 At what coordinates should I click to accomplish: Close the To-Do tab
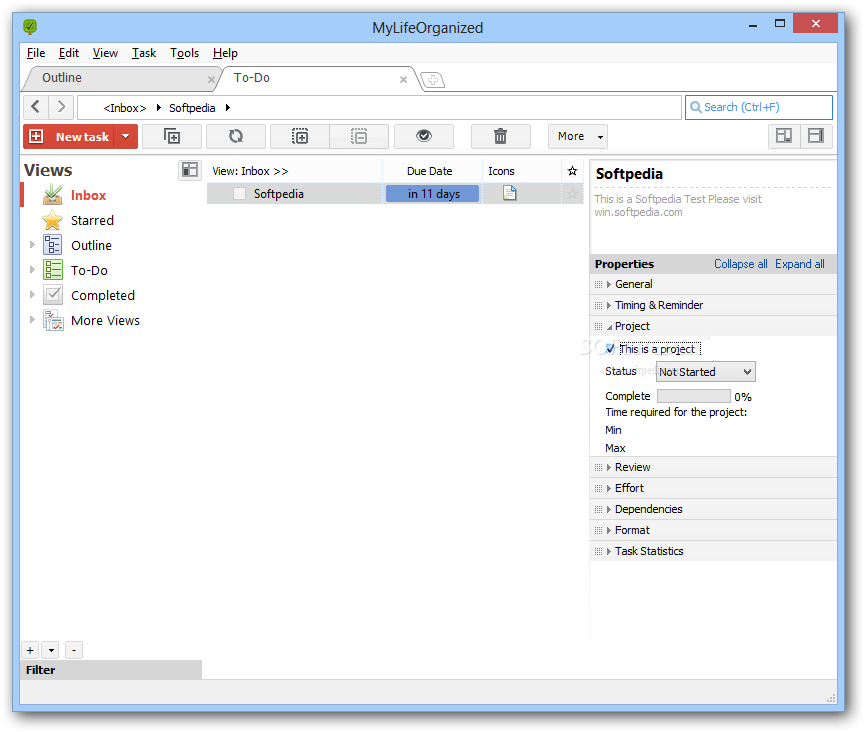click(x=403, y=79)
